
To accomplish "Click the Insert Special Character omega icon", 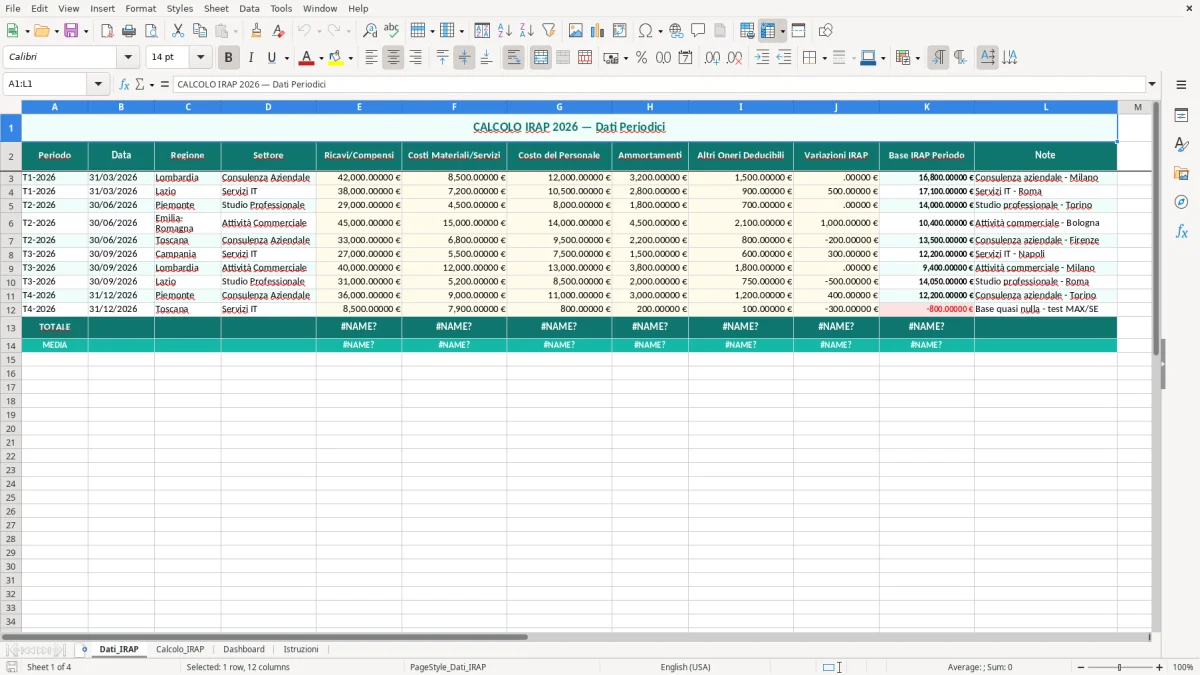I will point(645,31).
